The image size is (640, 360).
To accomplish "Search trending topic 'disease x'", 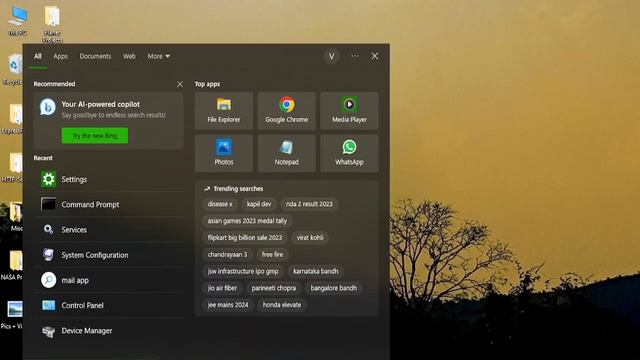I will (220, 204).
